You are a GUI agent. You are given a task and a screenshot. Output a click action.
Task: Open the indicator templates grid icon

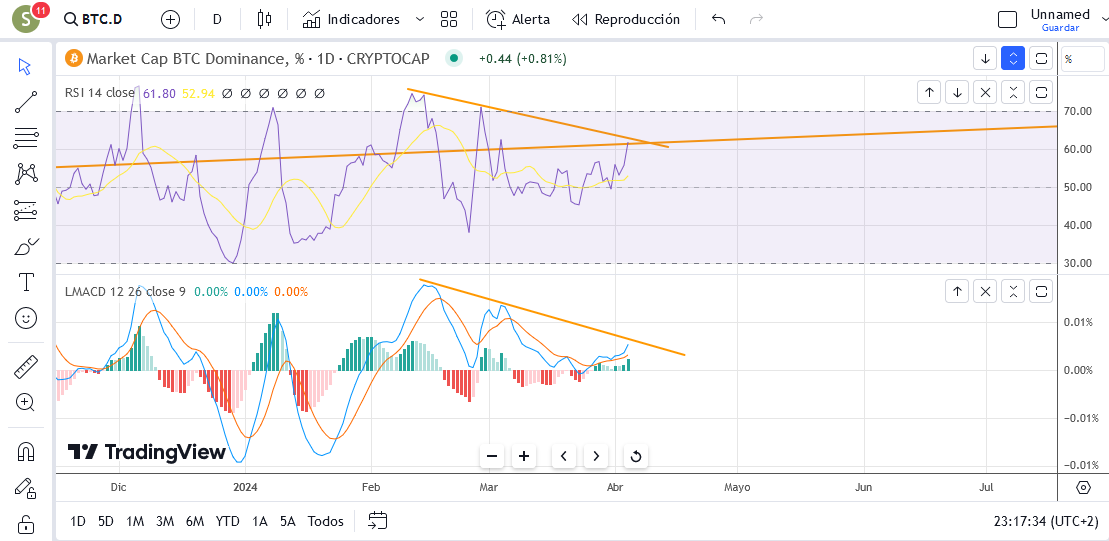point(449,19)
